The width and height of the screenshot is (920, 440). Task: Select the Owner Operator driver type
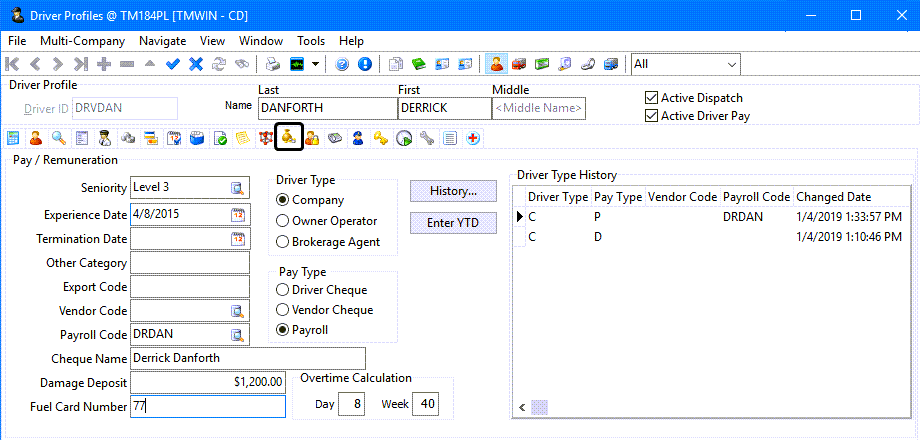tap(283, 221)
